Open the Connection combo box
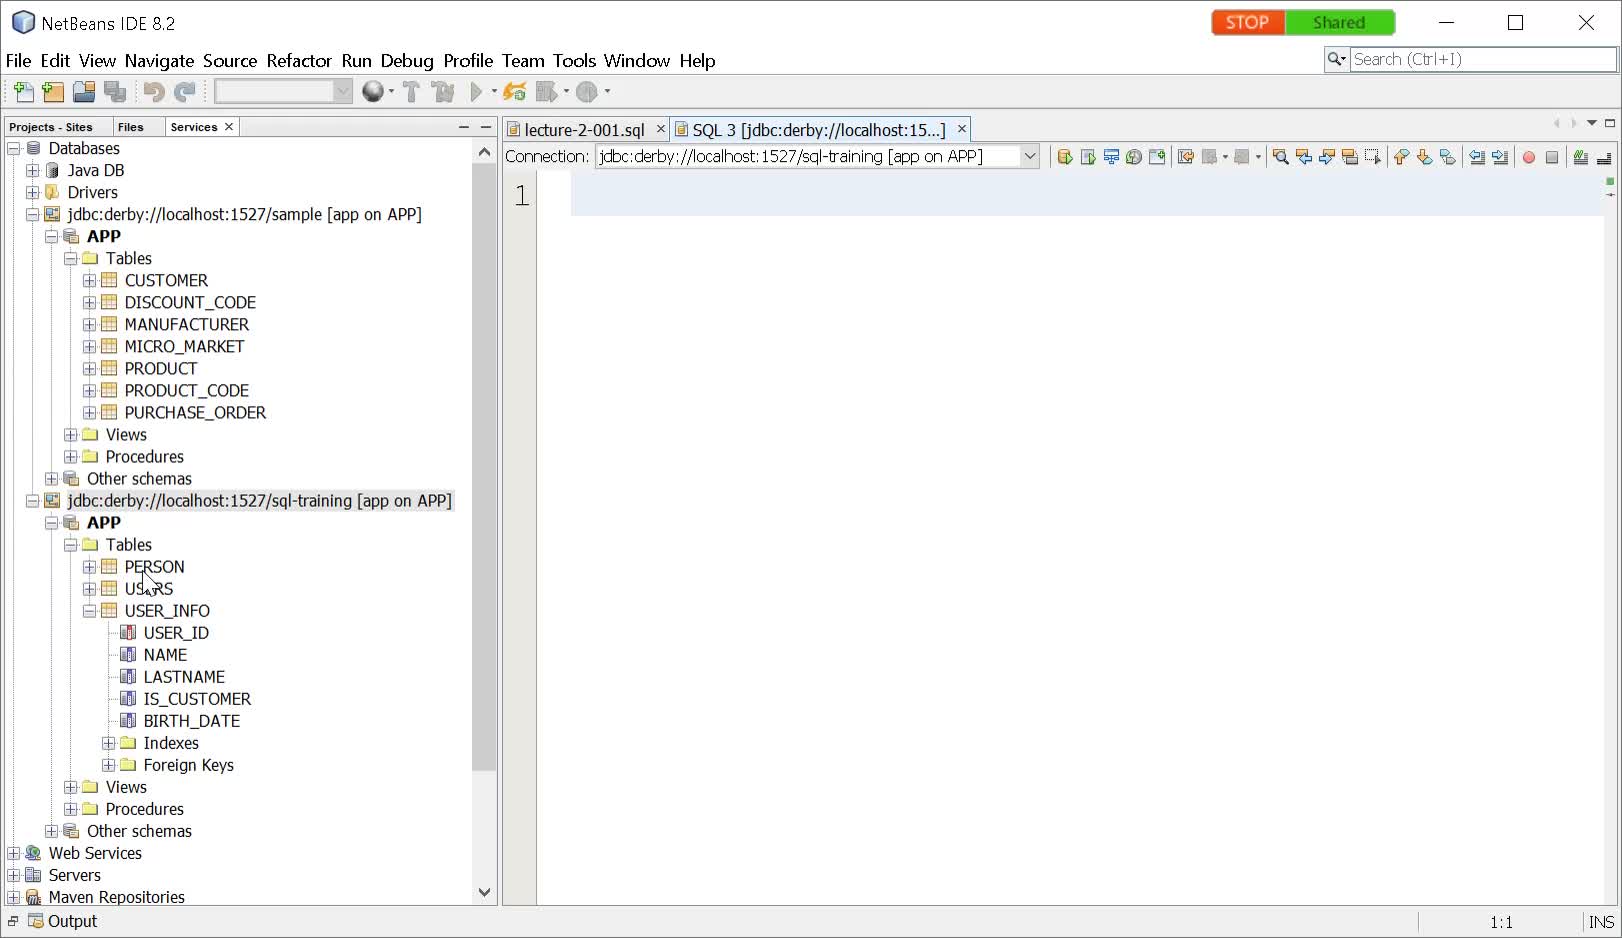The height and width of the screenshot is (938, 1622). [x=818, y=156]
